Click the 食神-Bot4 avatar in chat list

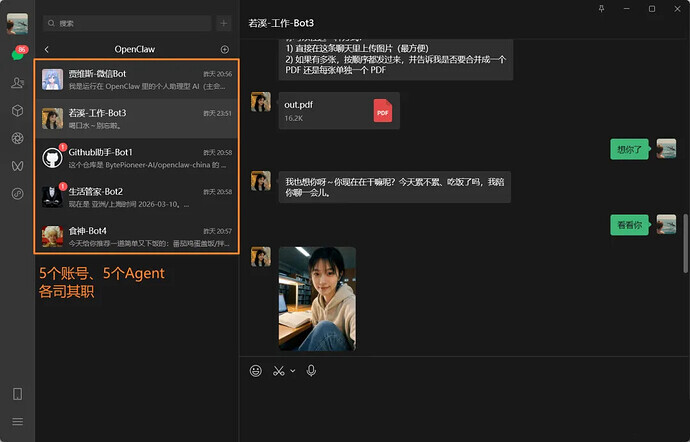click(52, 236)
